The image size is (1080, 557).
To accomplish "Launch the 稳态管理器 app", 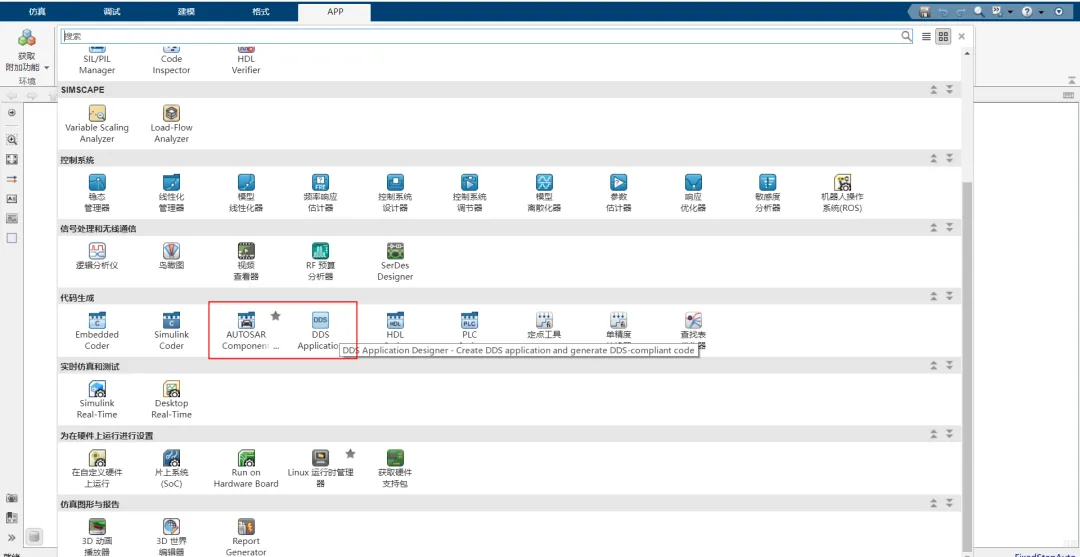I will pos(97,192).
